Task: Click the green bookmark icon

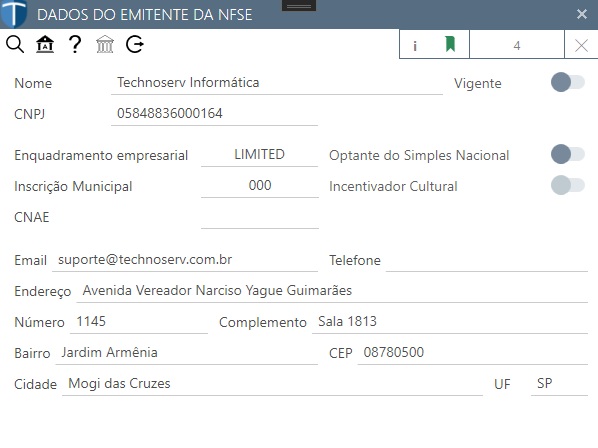Action: pos(450,44)
